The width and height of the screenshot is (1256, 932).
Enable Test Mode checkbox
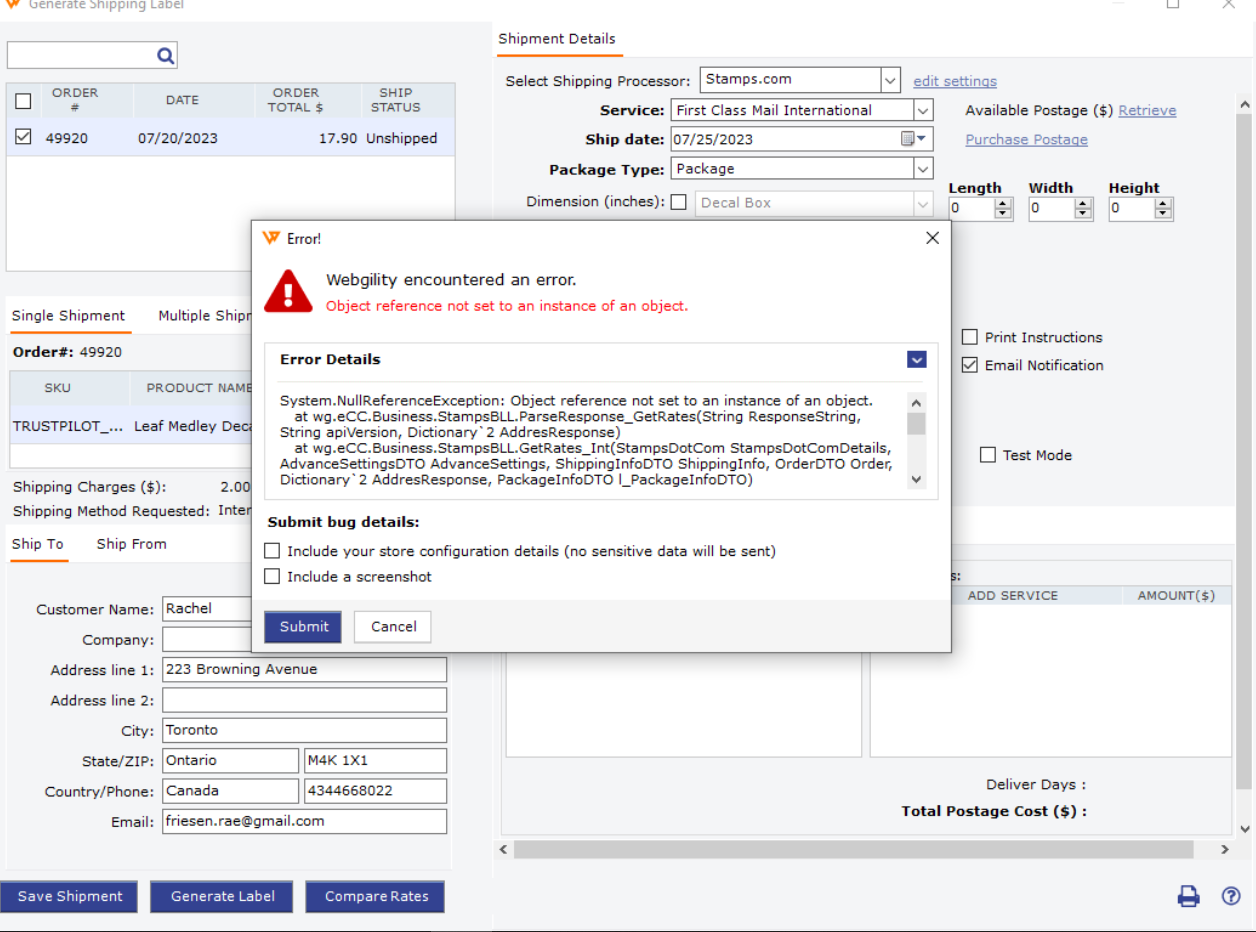[x=988, y=455]
